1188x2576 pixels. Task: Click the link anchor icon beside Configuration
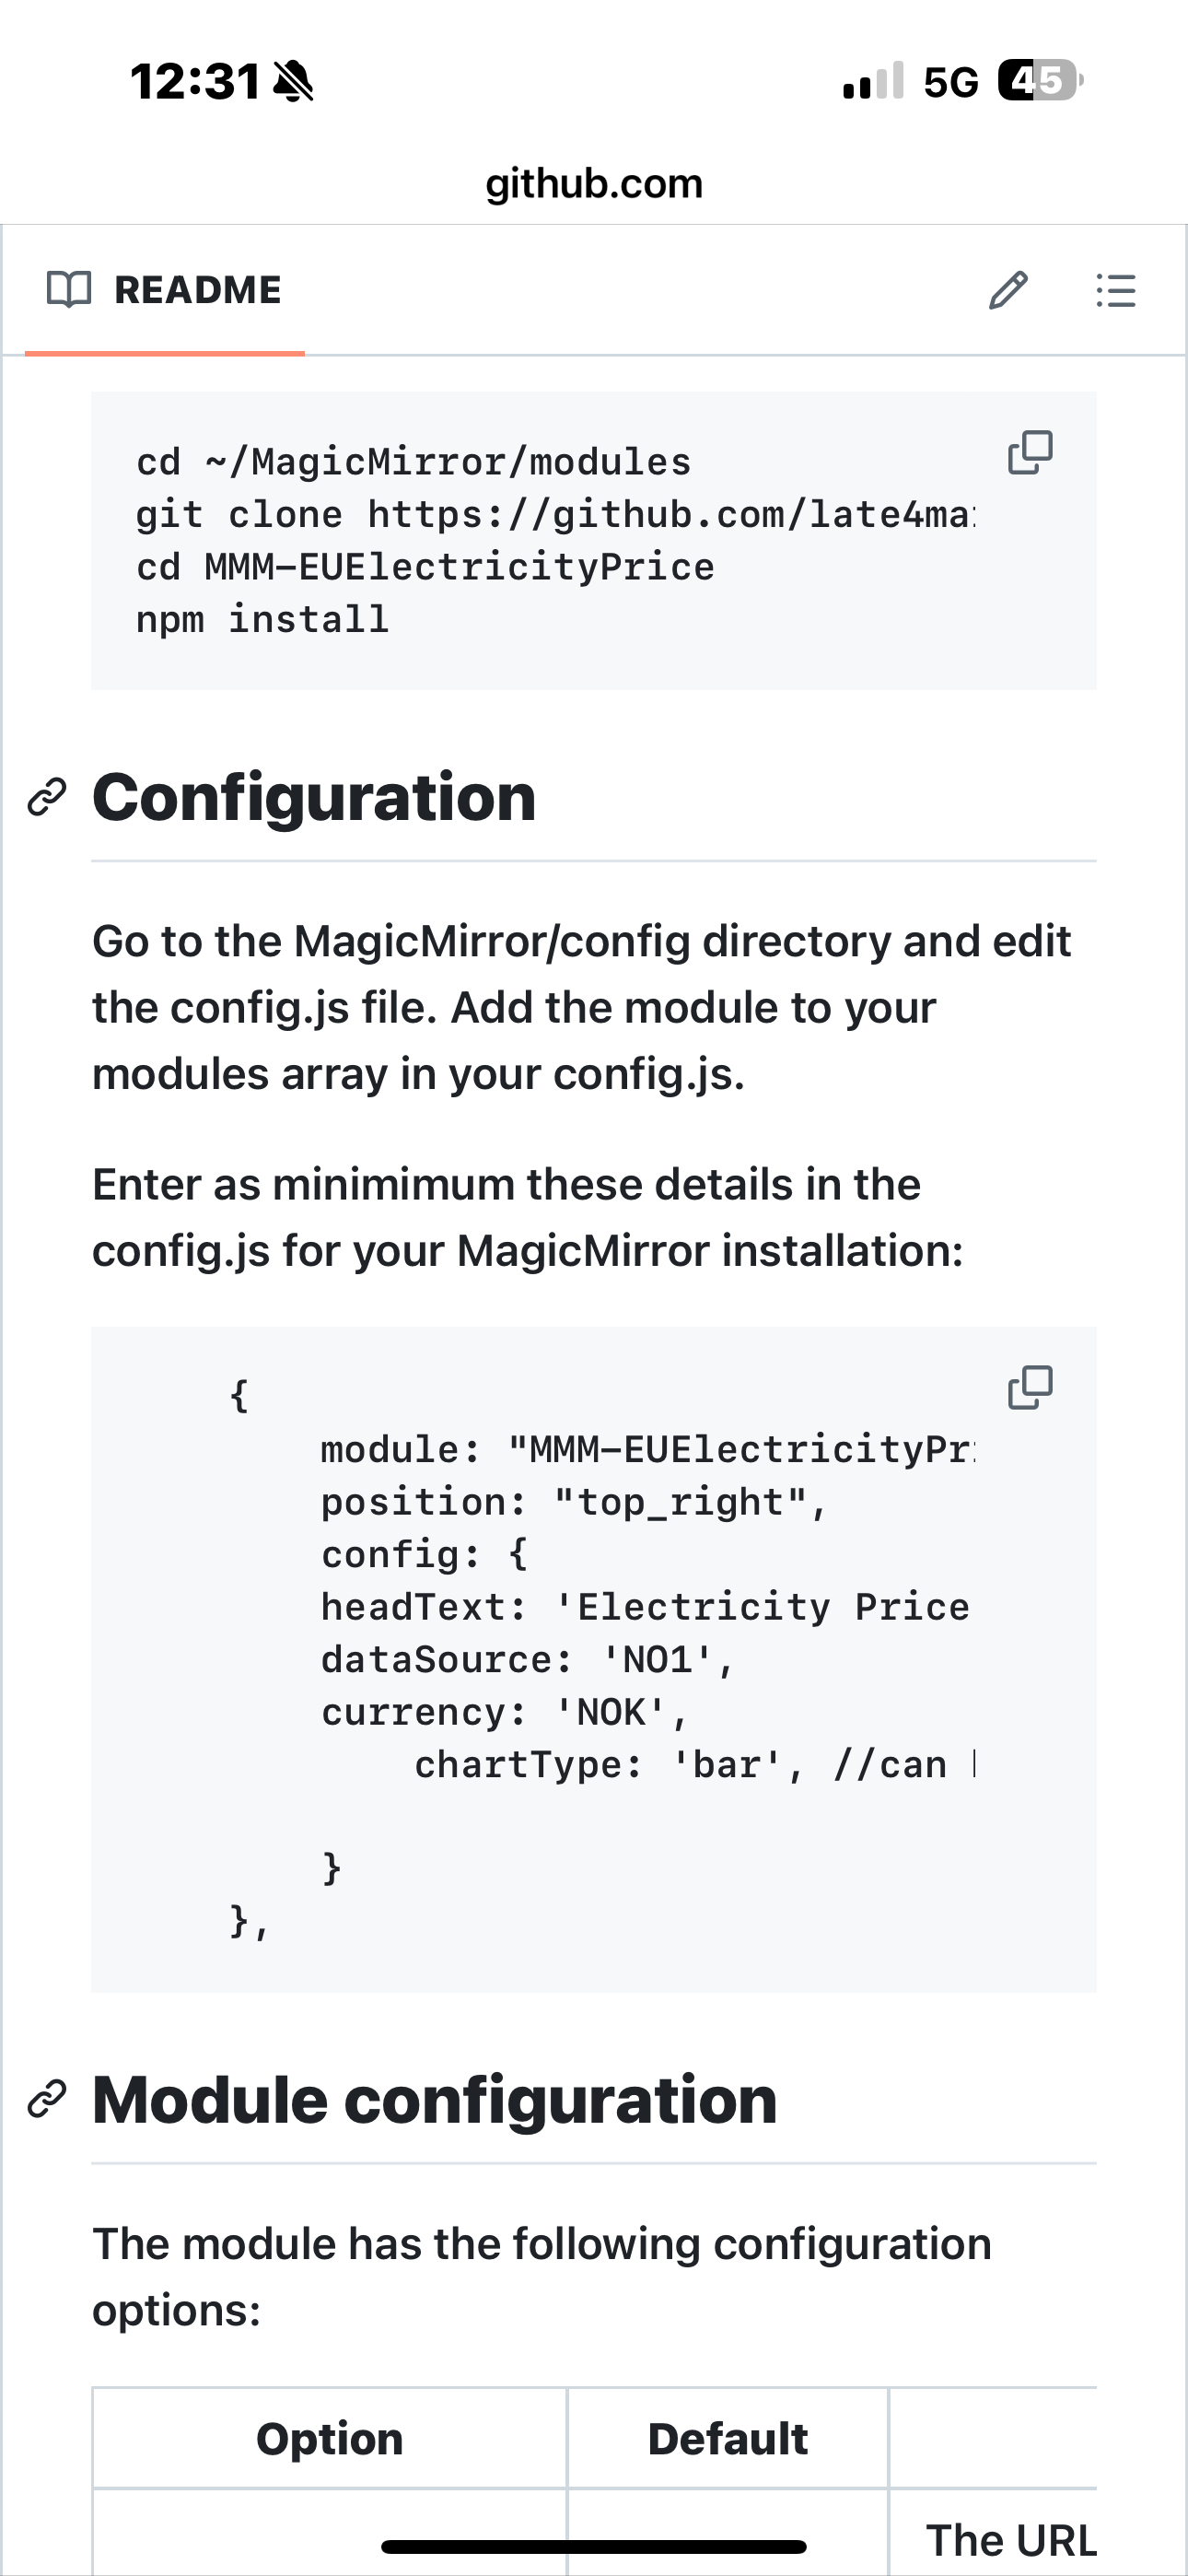tap(47, 798)
